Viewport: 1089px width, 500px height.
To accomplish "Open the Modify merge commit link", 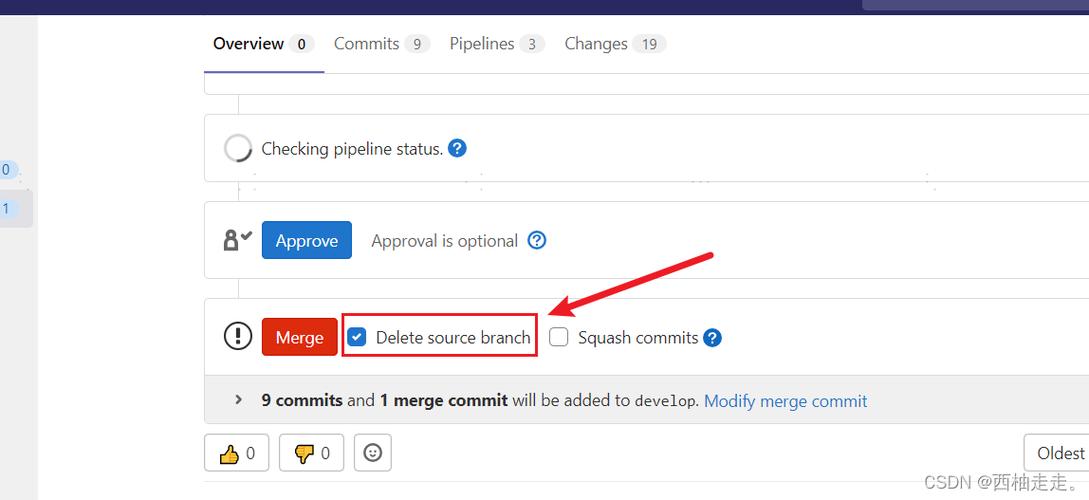I will 785,401.
